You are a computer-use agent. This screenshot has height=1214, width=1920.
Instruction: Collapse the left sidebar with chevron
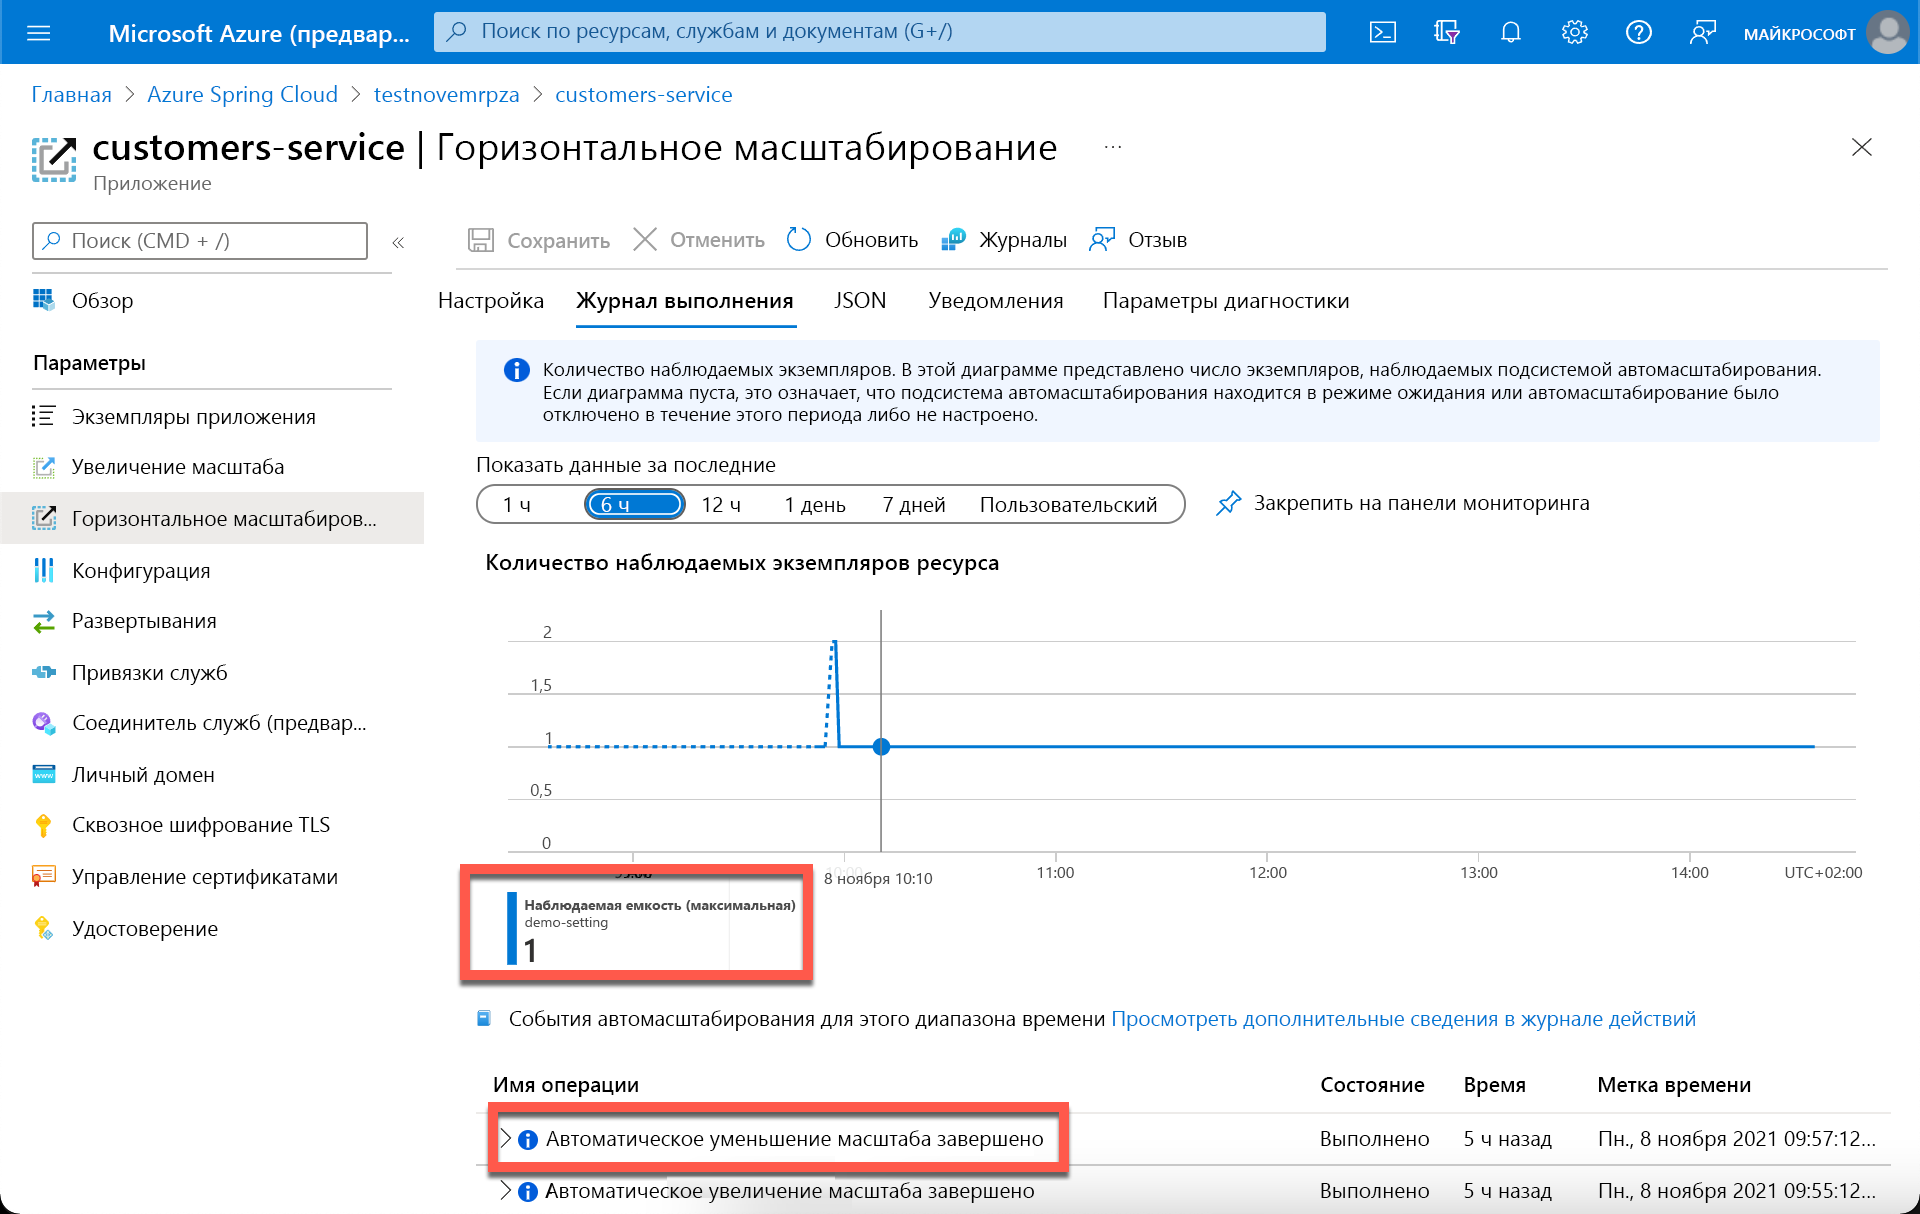[398, 242]
